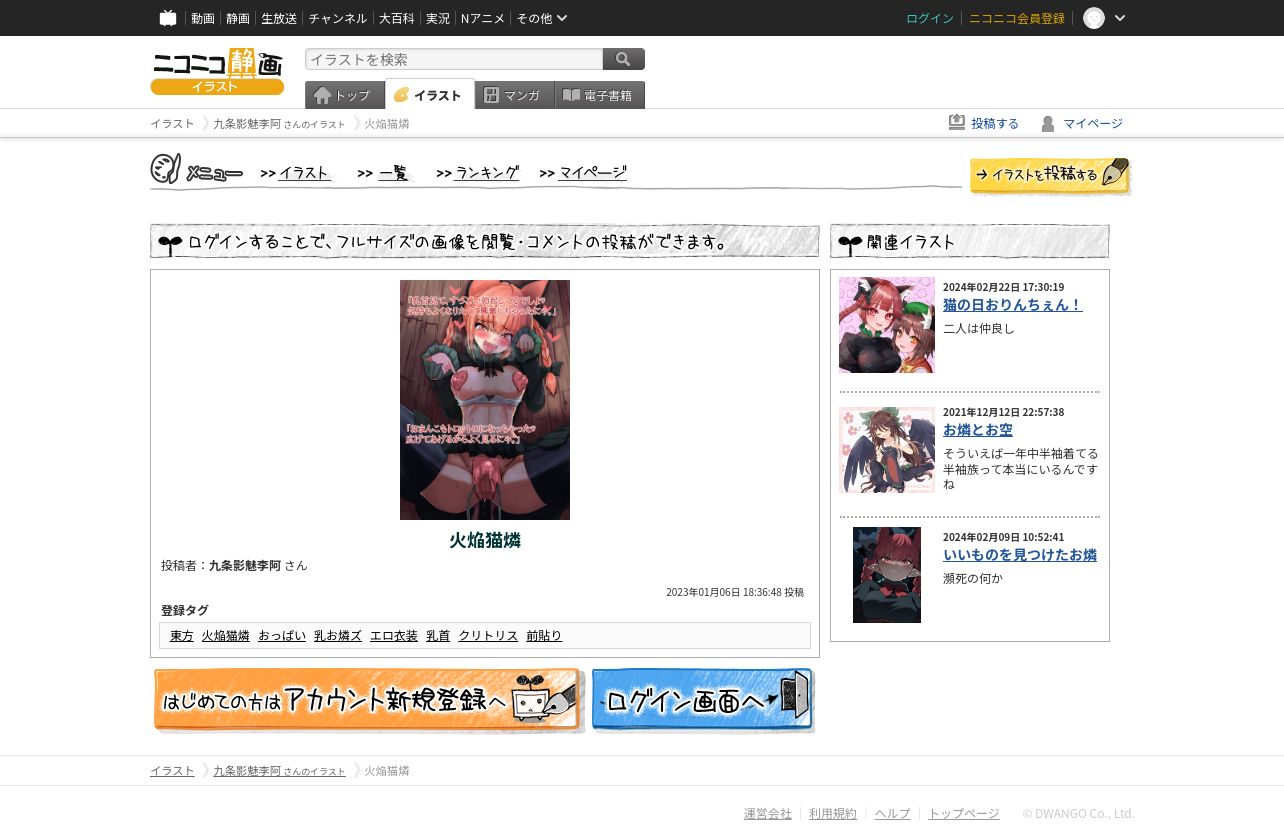The image size is (1284, 840).
Task: Click the 投稿する upload icon
Action: point(957,123)
